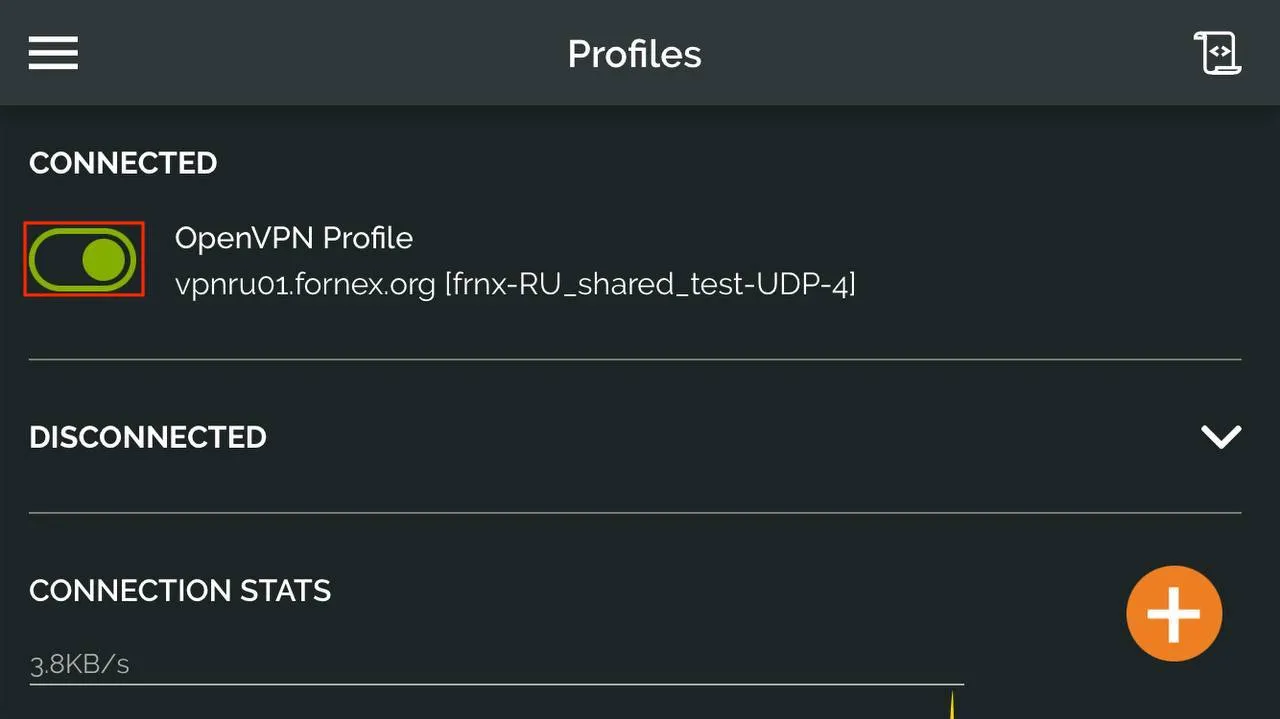This screenshot has width=1280, height=719.
Task: Open the log file icon in header
Action: [1217, 53]
